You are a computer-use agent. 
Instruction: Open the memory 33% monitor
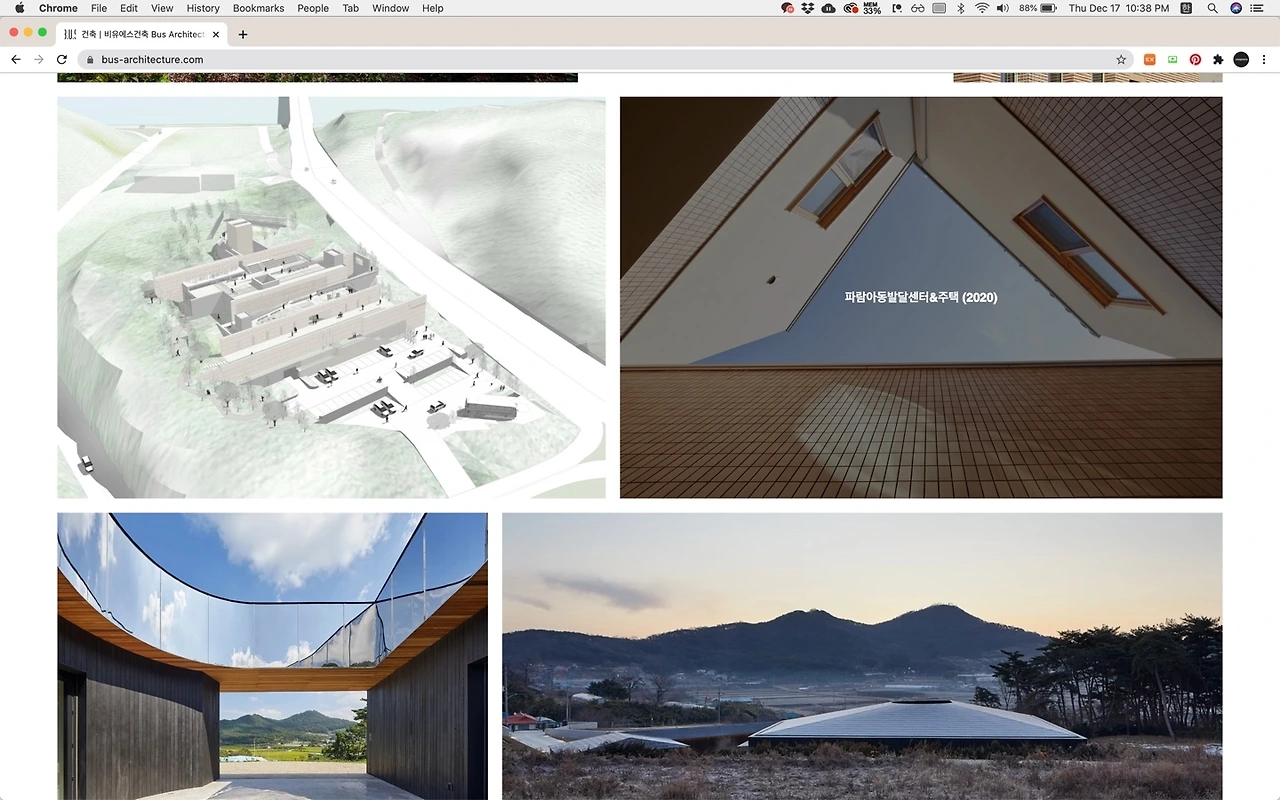(x=872, y=8)
